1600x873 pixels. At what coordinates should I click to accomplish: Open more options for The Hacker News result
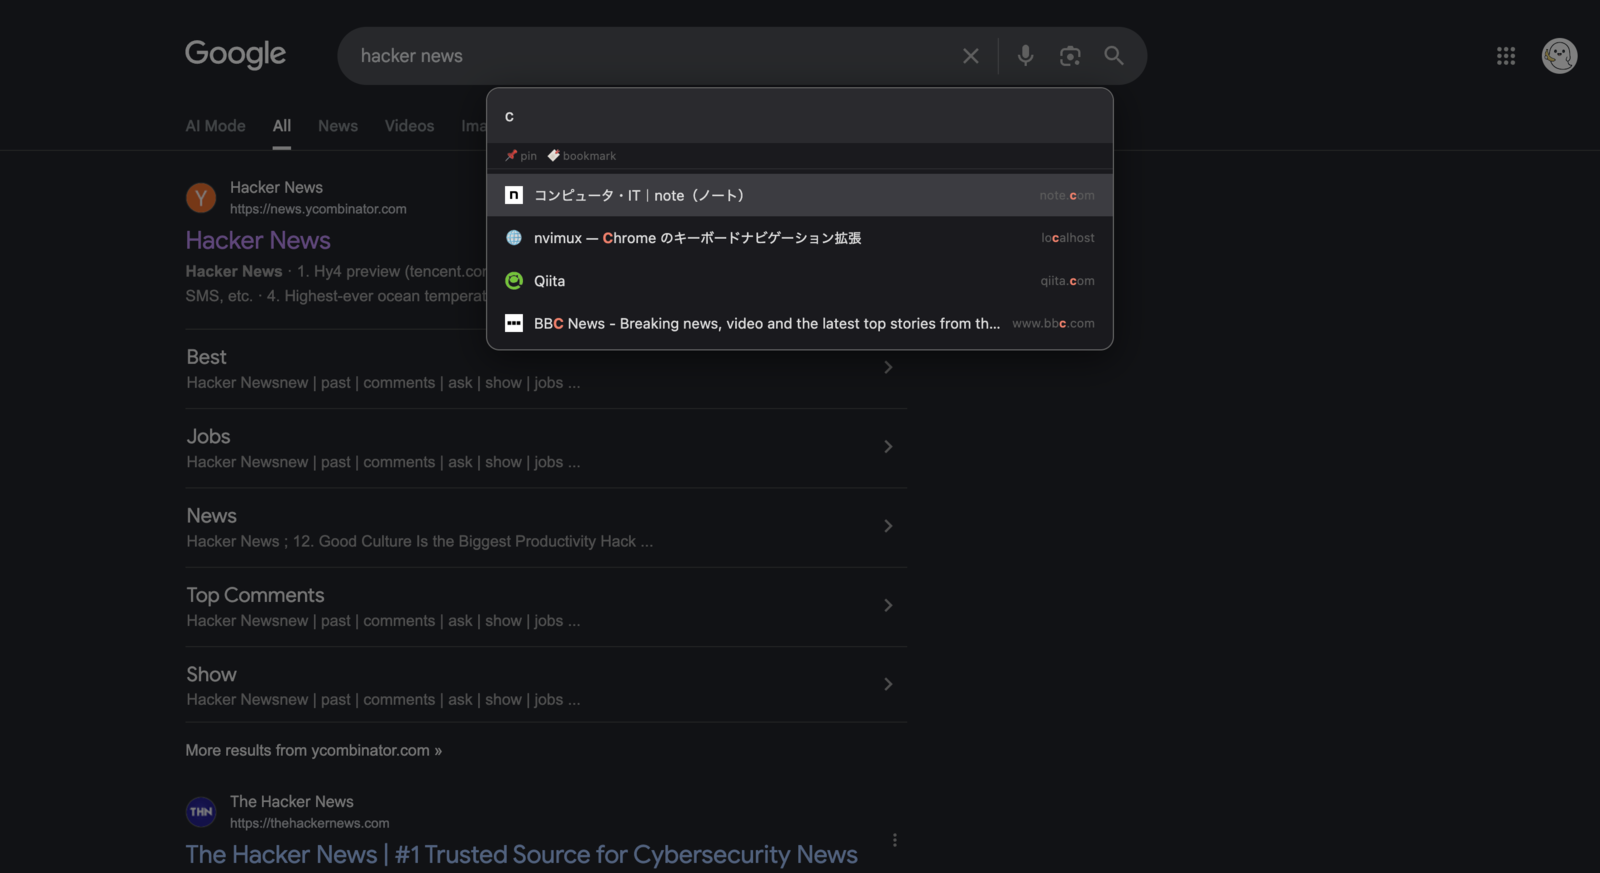[x=895, y=840]
